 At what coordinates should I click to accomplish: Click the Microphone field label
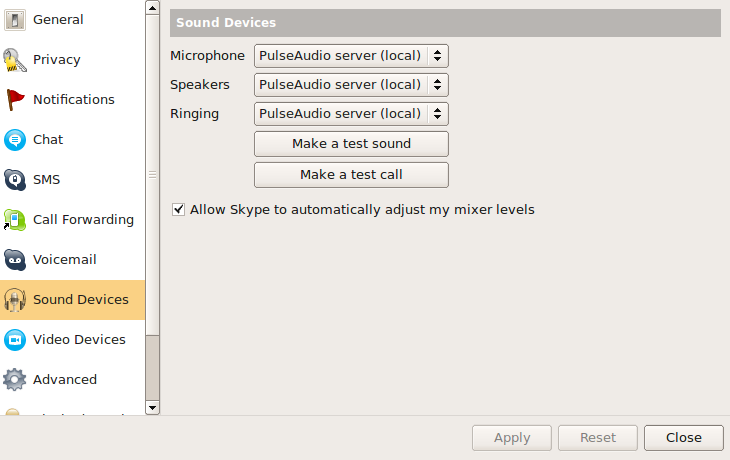[x=207, y=56]
